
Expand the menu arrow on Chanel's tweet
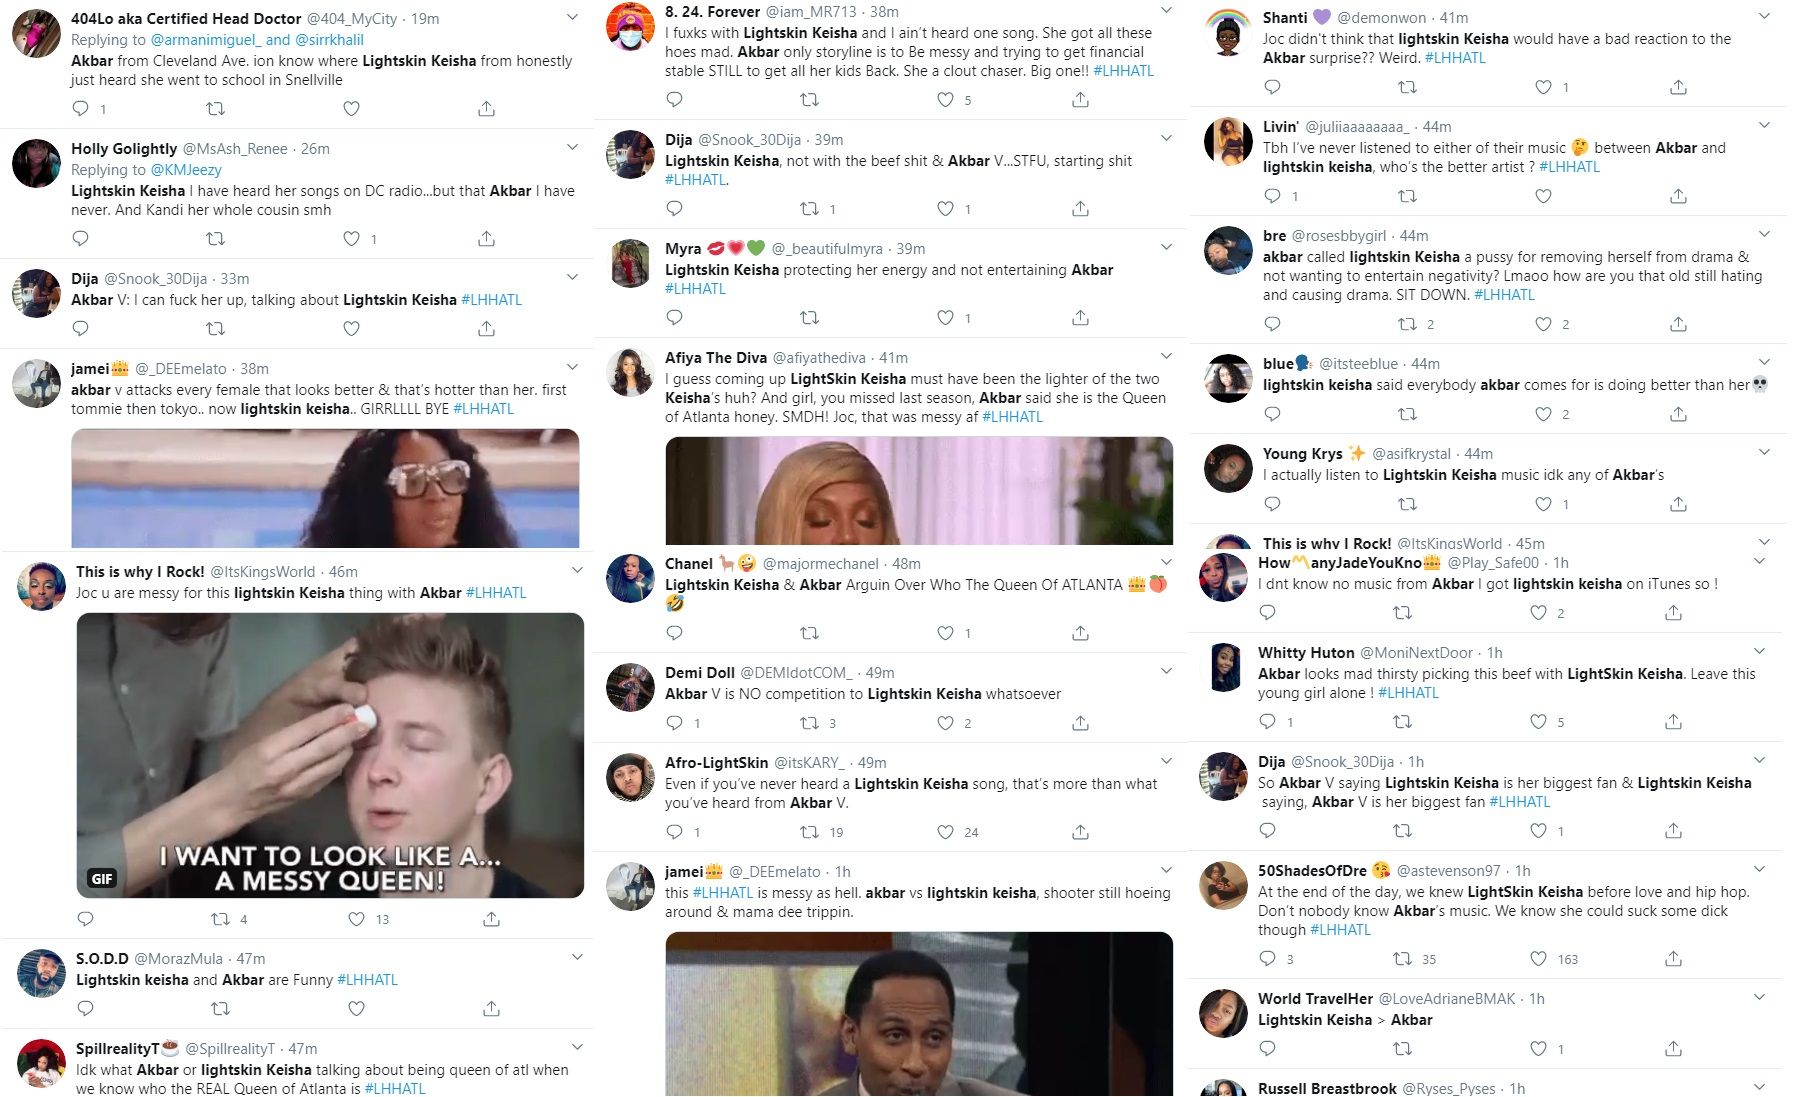1166,562
